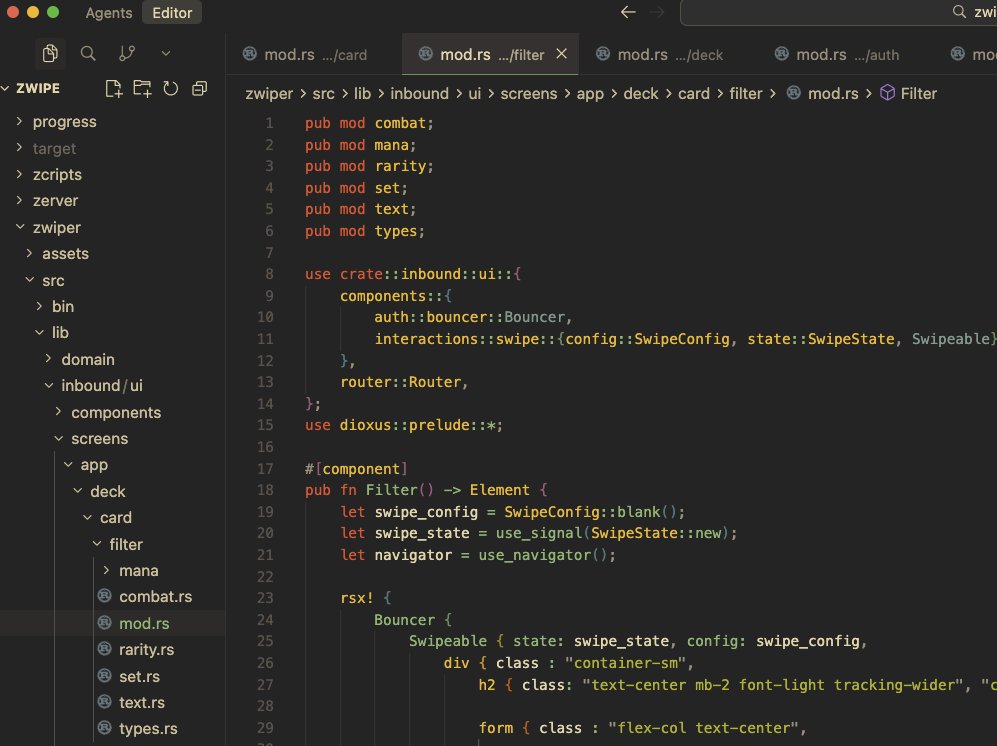Click router::Router on line 13
The width and height of the screenshot is (997, 746).
pyautogui.click(x=401, y=382)
